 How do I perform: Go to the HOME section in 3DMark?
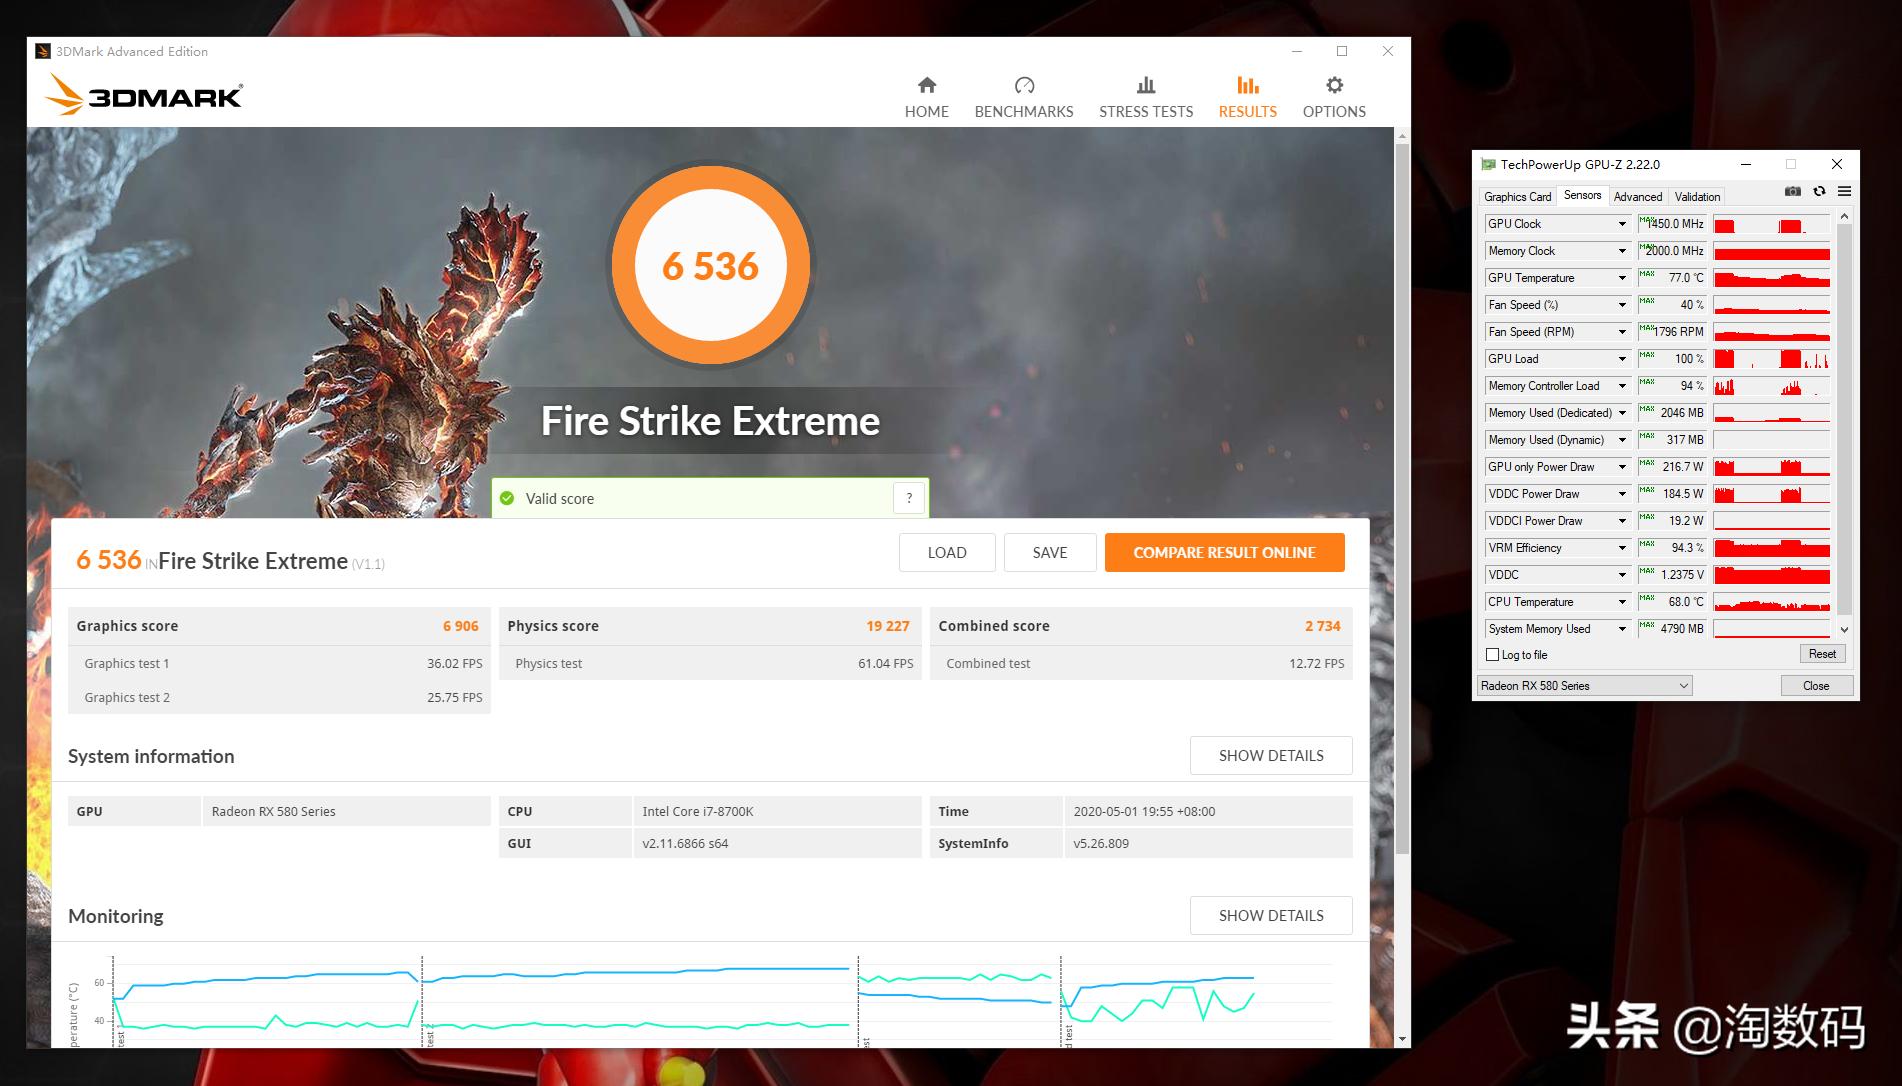pos(927,98)
